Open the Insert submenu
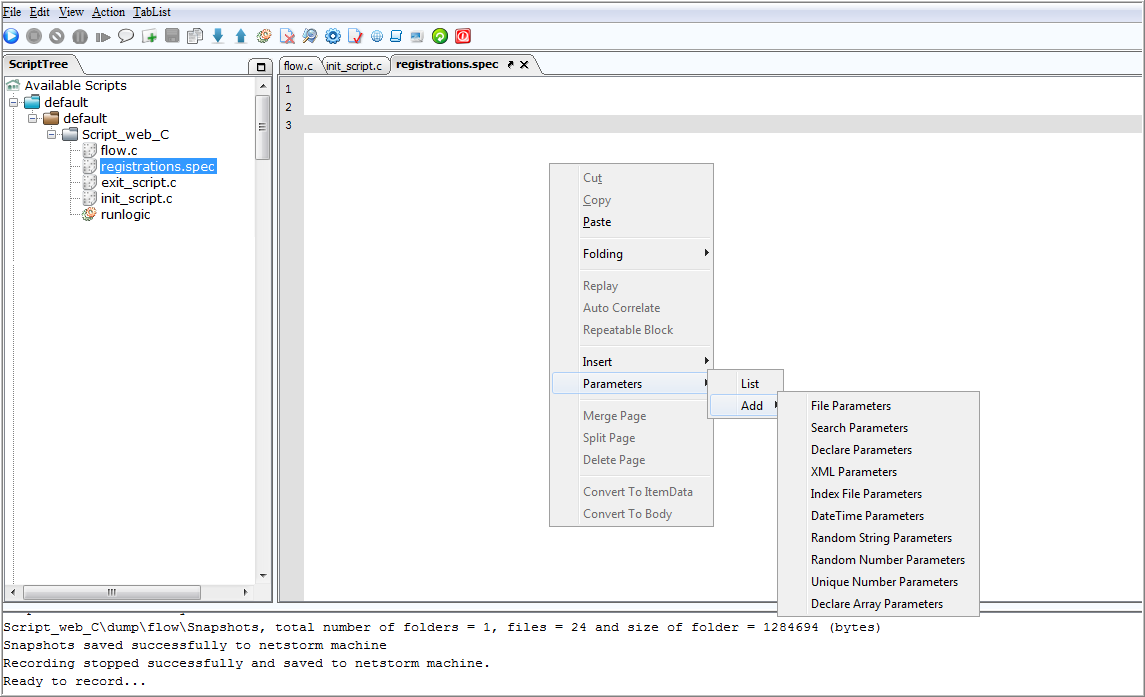This screenshot has width=1145, height=697. (632, 362)
